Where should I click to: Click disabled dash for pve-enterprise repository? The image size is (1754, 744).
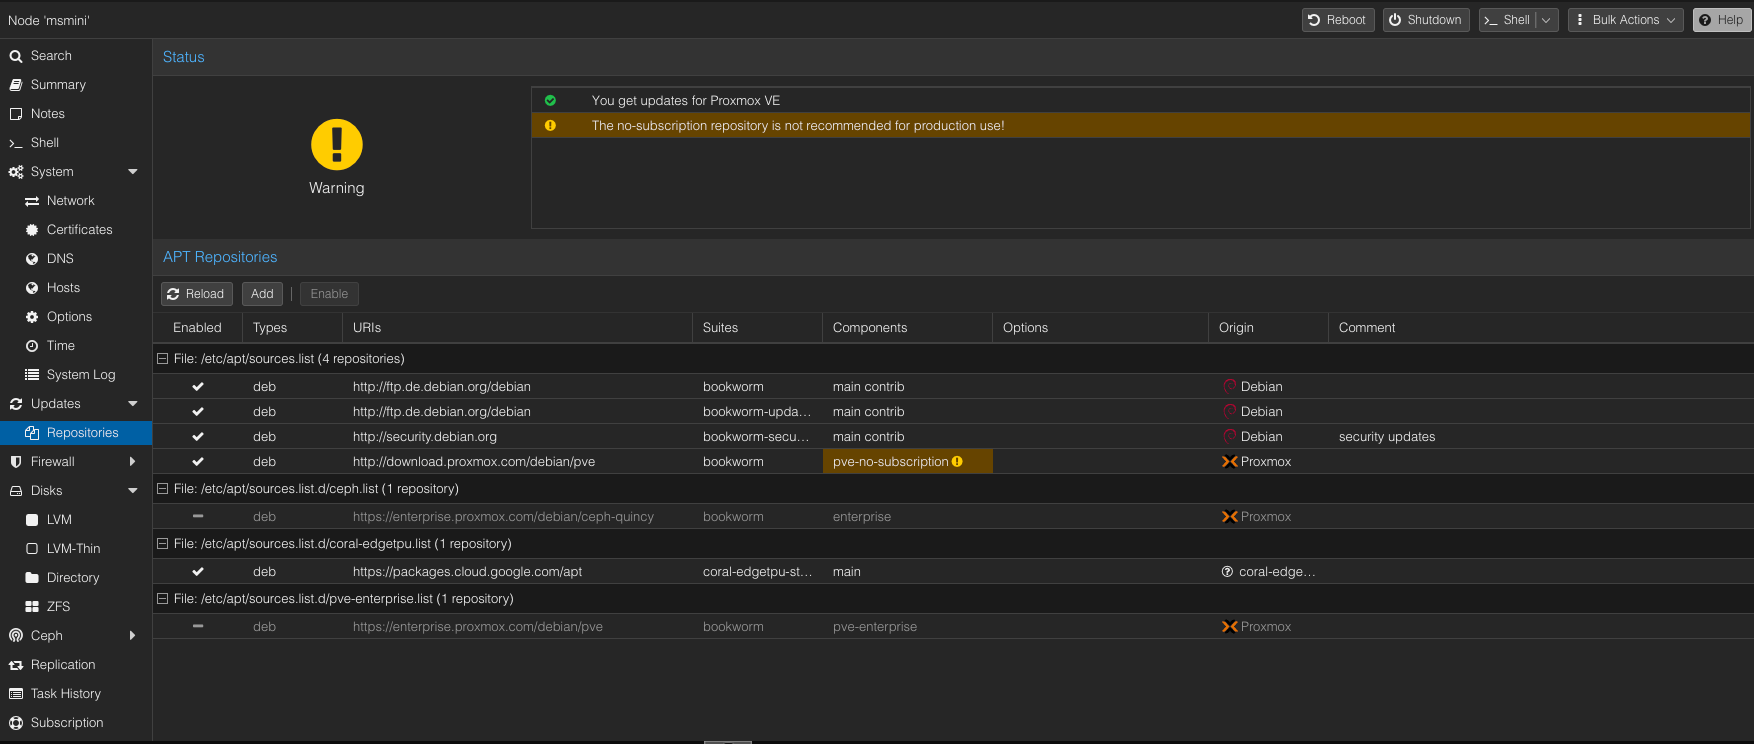(198, 627)
